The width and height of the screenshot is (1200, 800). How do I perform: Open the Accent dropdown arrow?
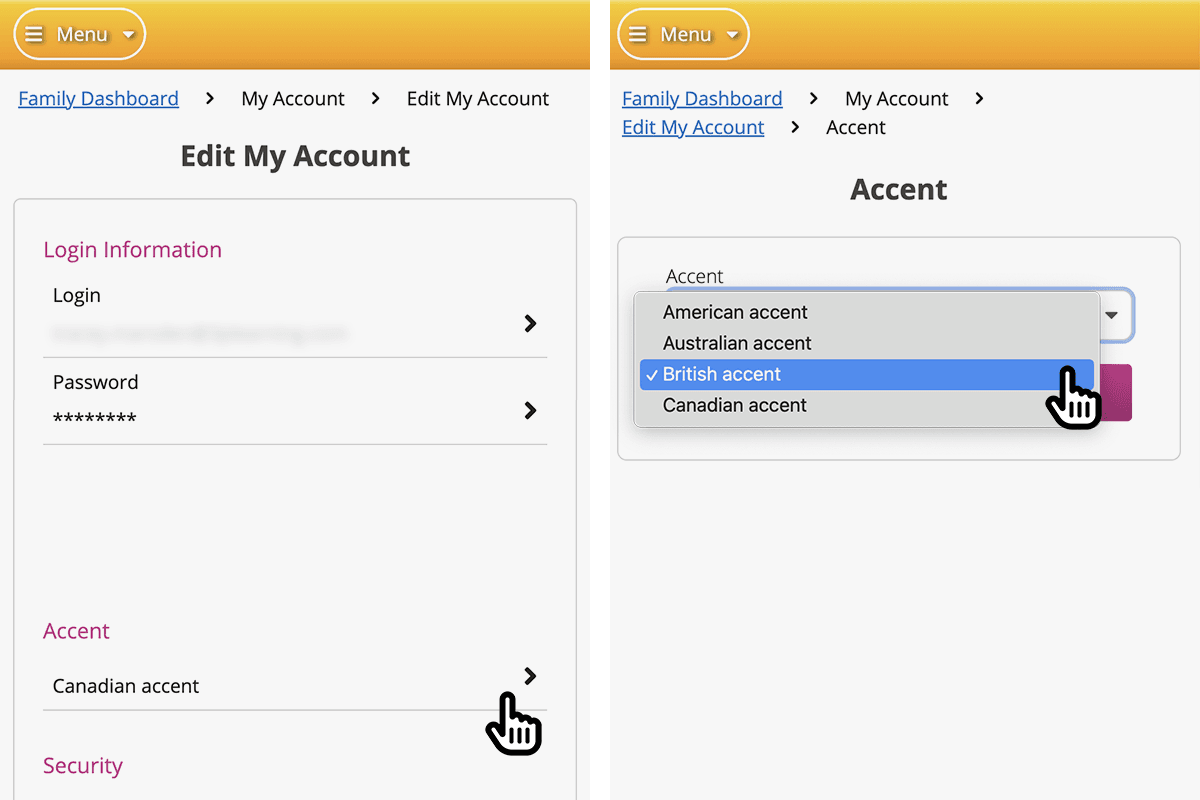[x=1112, y=316]
